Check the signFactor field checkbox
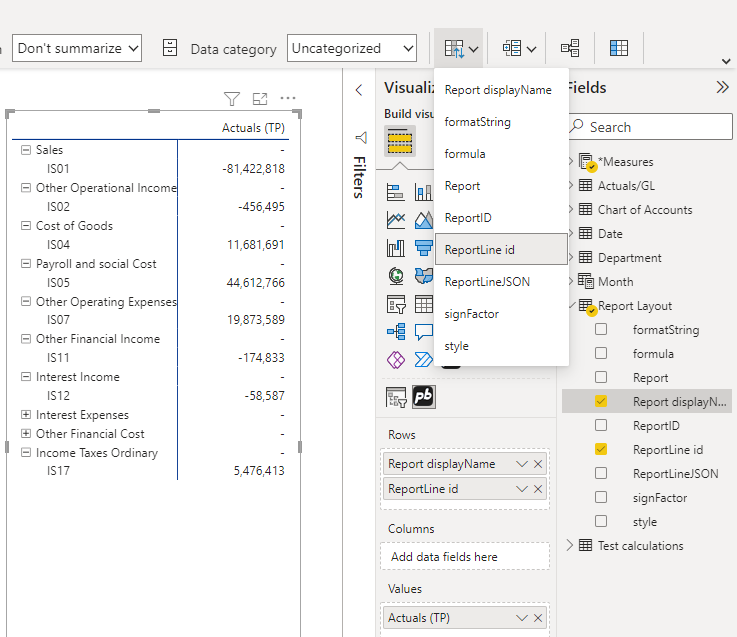Viewport: 737px width, 637px height. click(x=601, y=497)
